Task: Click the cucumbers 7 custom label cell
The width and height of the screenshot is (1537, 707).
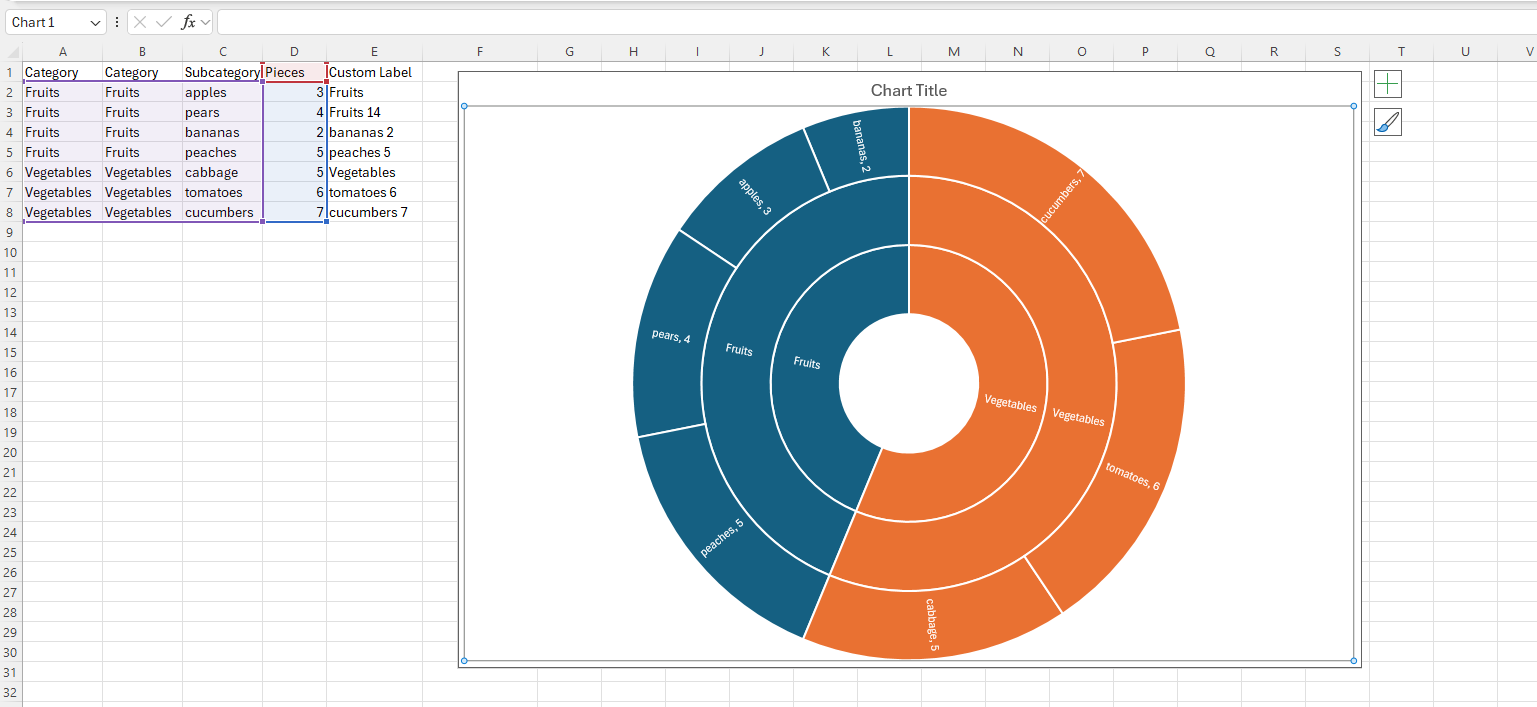Action: point(374,212)
